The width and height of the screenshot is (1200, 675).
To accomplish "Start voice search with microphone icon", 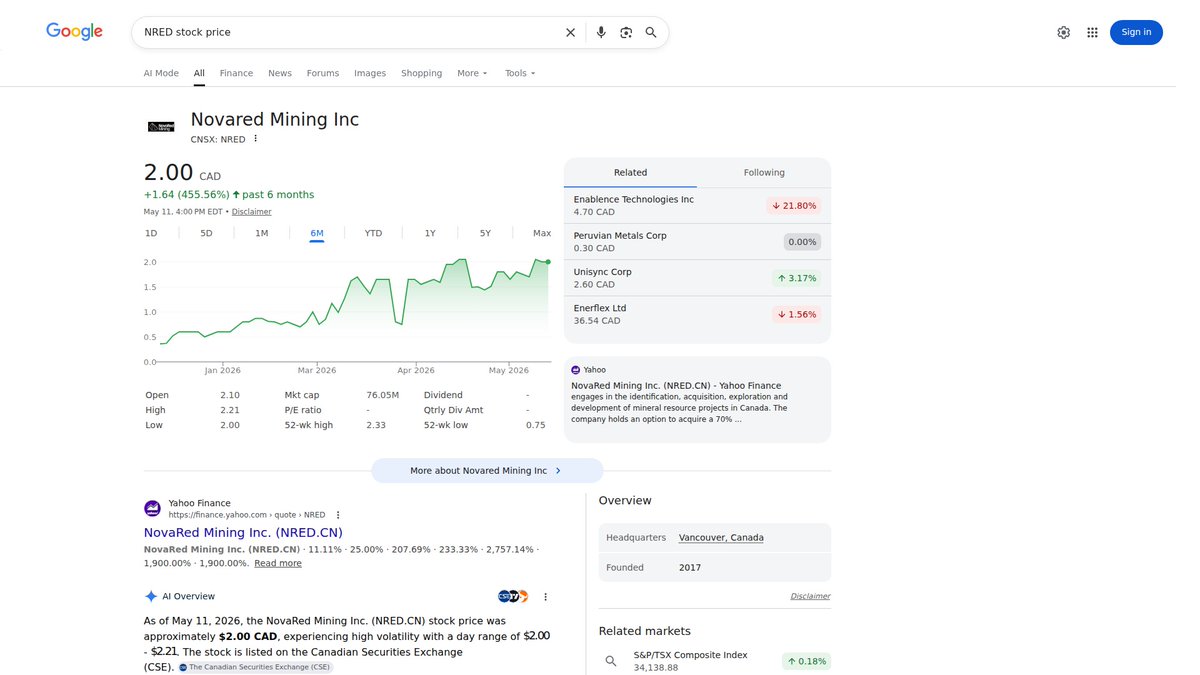I will point(601,32).
